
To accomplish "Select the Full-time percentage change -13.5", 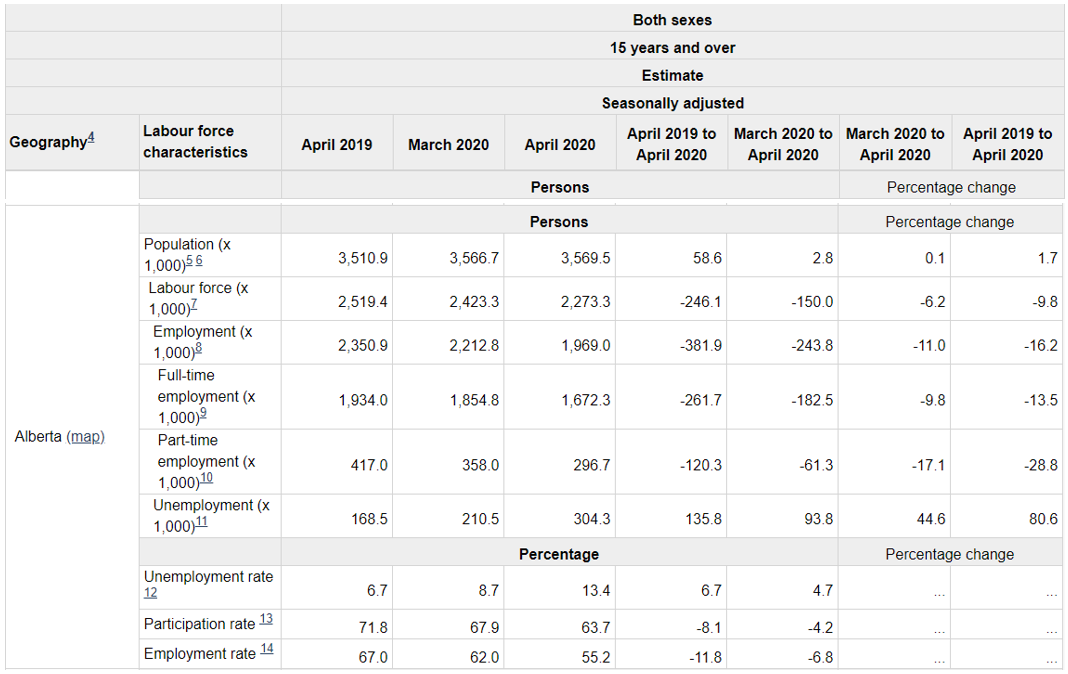I will point(1041,400).
